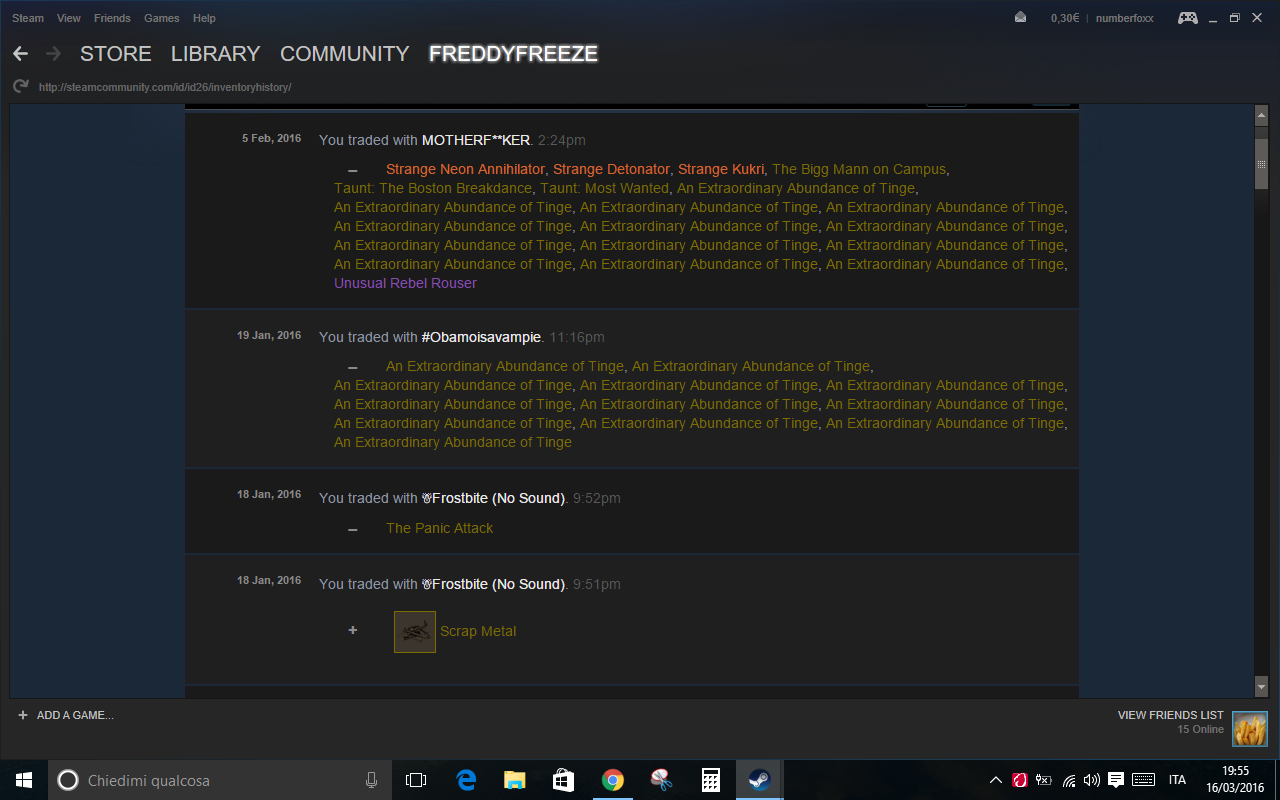Screen dimensions: 1280x800
Task: Open the Games menu
Action: click(x=162, y=18)
